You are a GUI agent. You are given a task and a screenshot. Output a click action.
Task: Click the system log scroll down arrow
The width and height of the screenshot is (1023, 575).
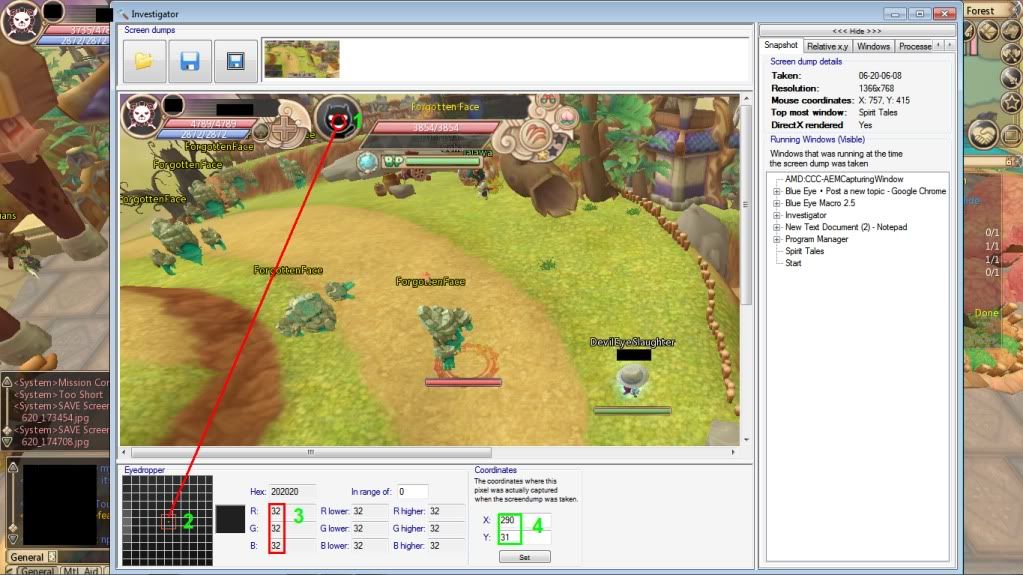coord(7,442)
